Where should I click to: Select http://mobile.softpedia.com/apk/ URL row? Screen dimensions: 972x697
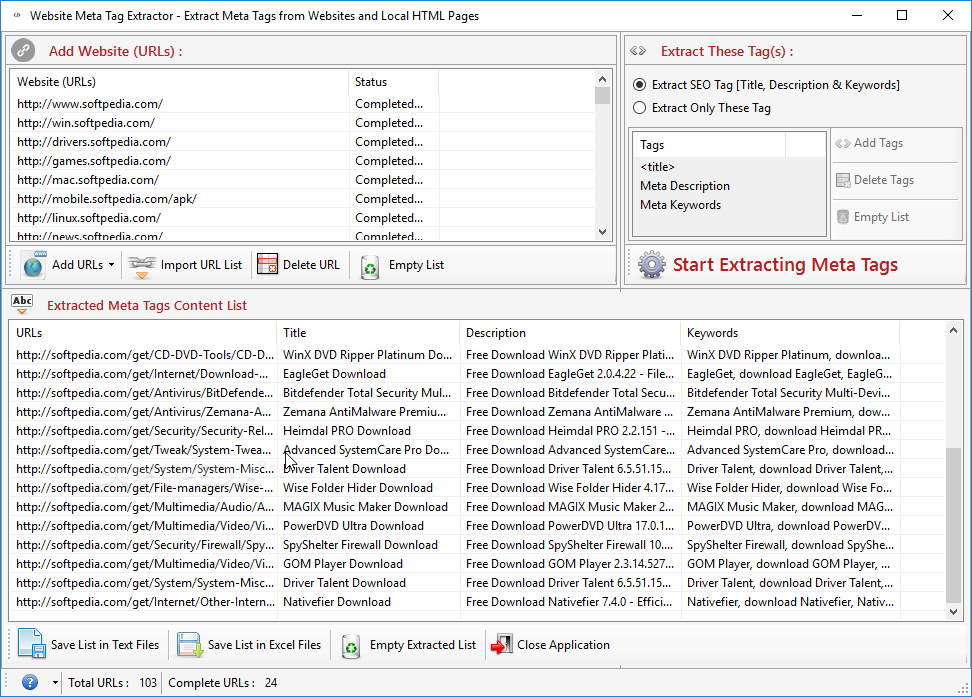[302, 199]
